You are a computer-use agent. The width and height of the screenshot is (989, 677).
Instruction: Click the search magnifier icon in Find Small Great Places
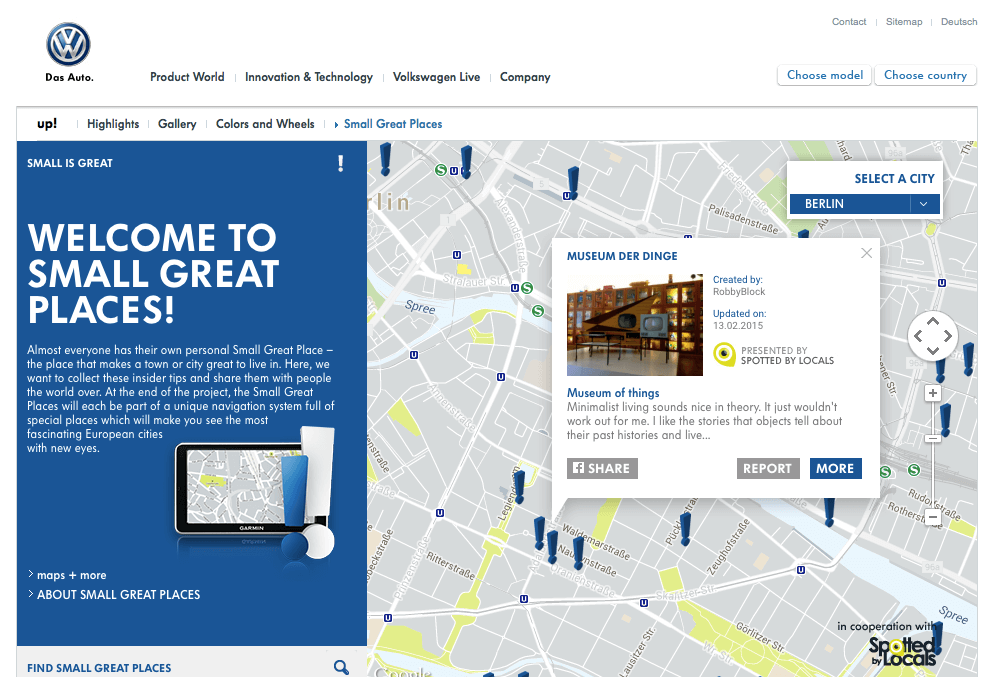point(341,667)
